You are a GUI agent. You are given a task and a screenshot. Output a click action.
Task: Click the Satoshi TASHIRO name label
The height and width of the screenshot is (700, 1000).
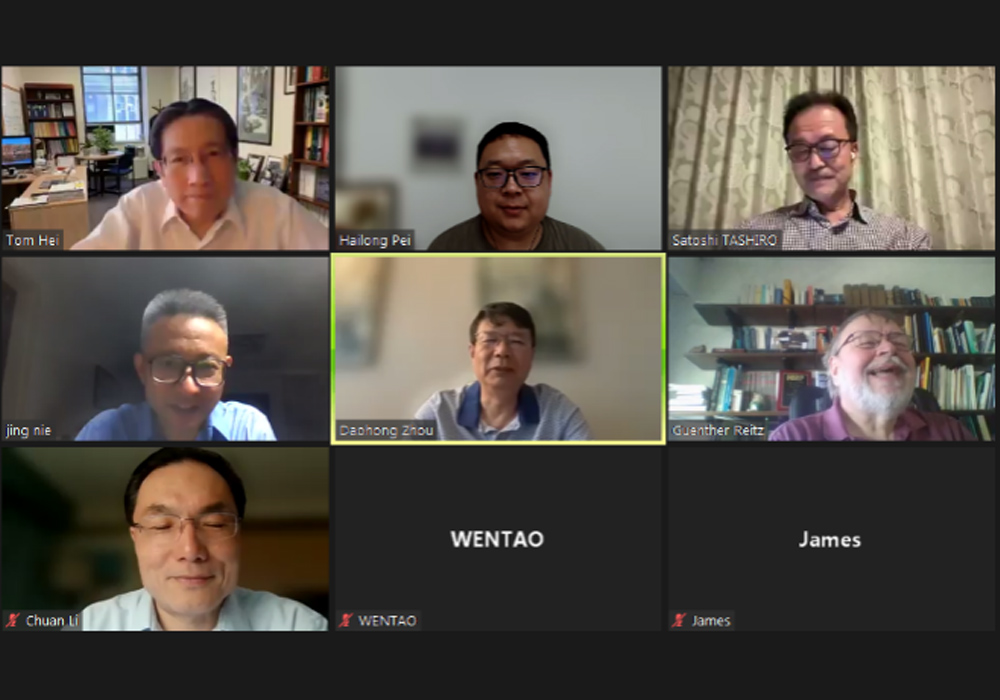pyautogui.click(x=724, y=240)
